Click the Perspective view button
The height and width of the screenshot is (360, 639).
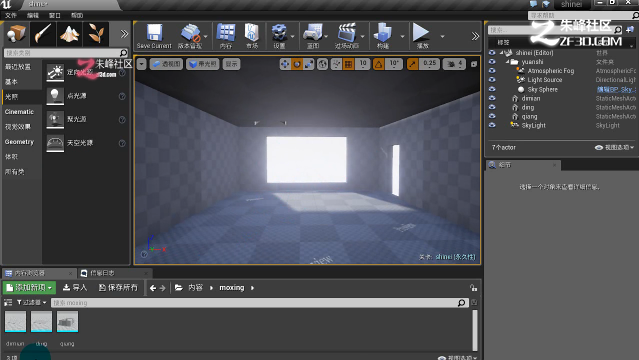coord(166,64)
